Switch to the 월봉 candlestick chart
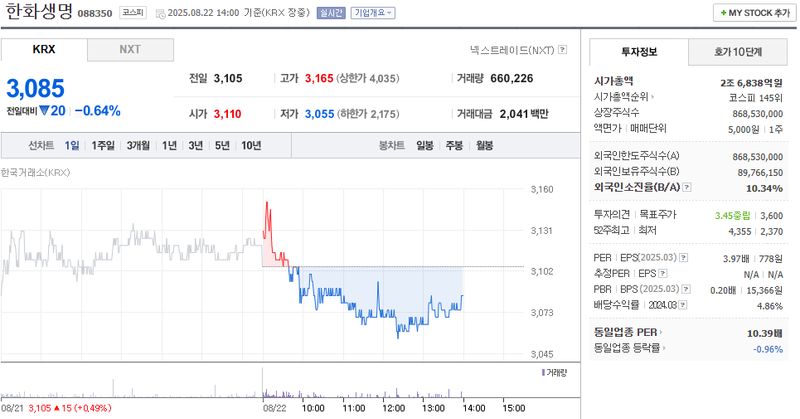This screenshot has width=800, height=419. pyautogui.click(x=484, y=146)
